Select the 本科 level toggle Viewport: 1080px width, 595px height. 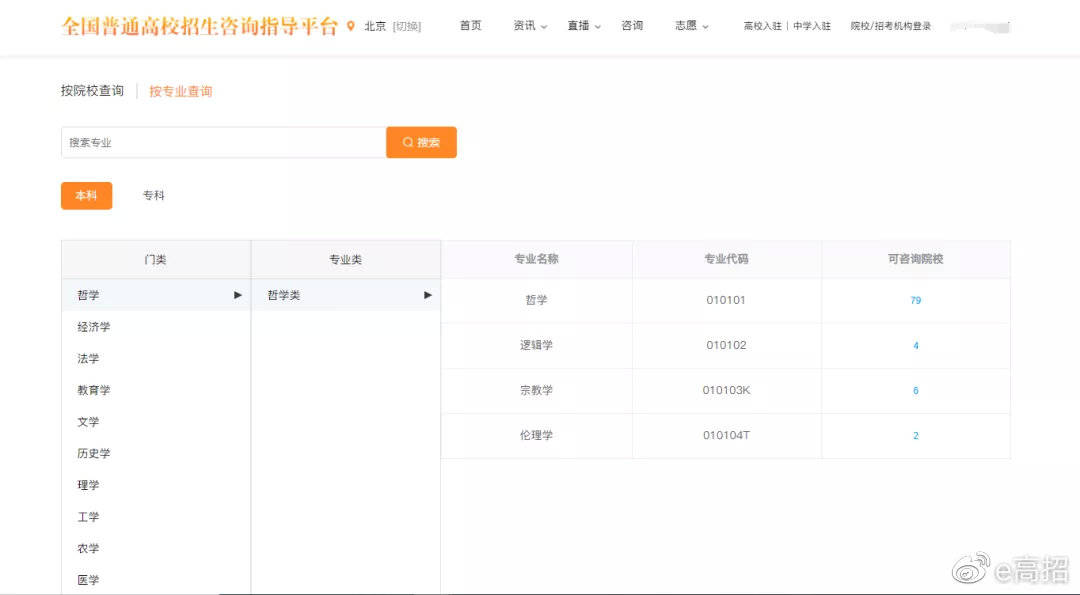86,196
